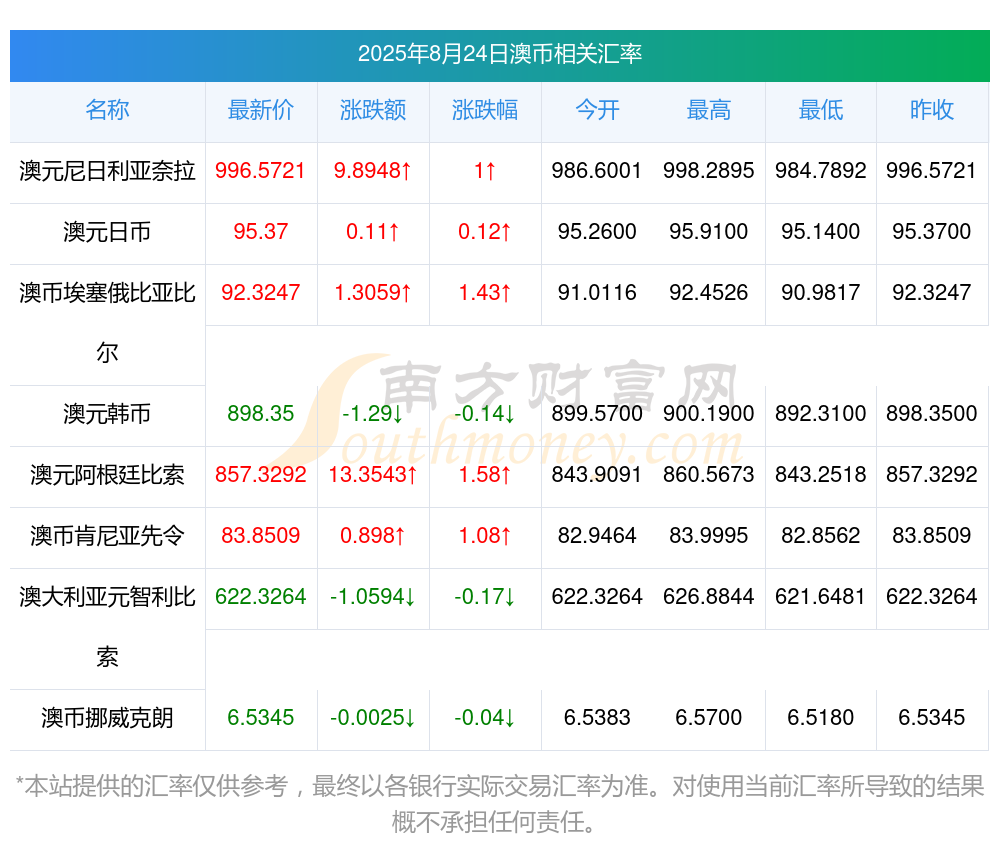
Task: Click high value 95.9100
Action: coord(709,231)
